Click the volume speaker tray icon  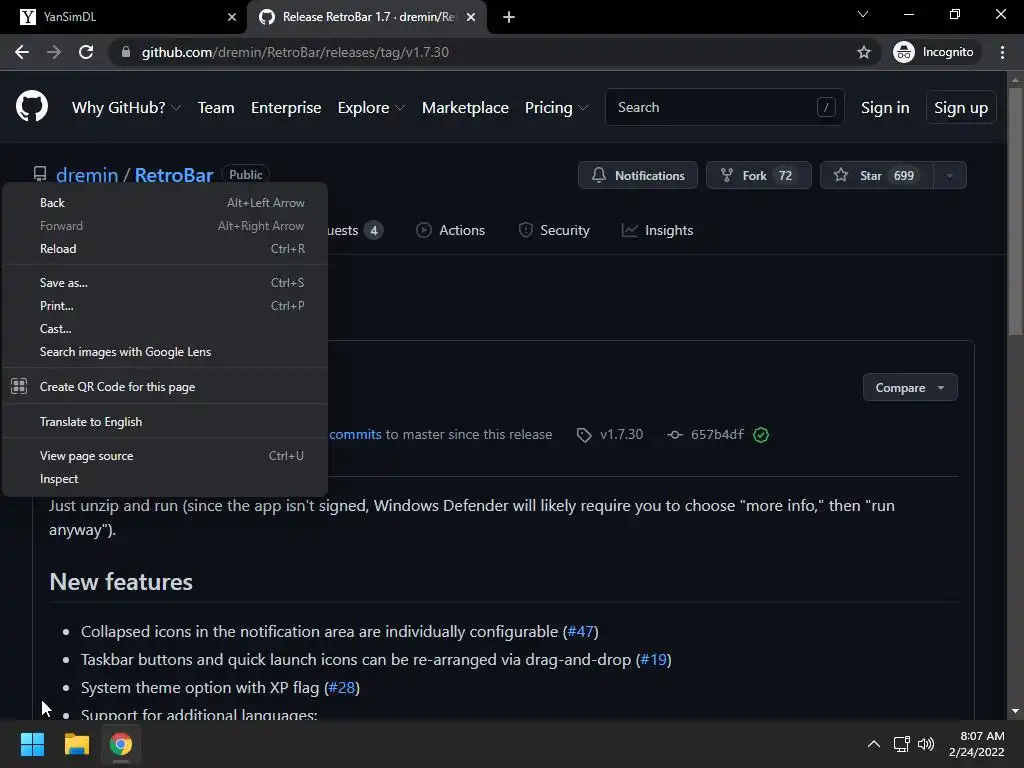pos(925,744)
